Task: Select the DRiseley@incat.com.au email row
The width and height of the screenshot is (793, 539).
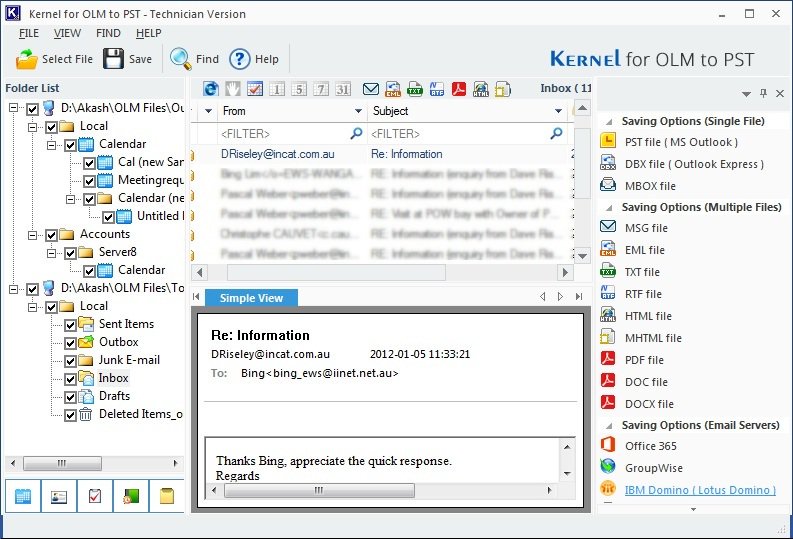Action: tap(383, 154)
